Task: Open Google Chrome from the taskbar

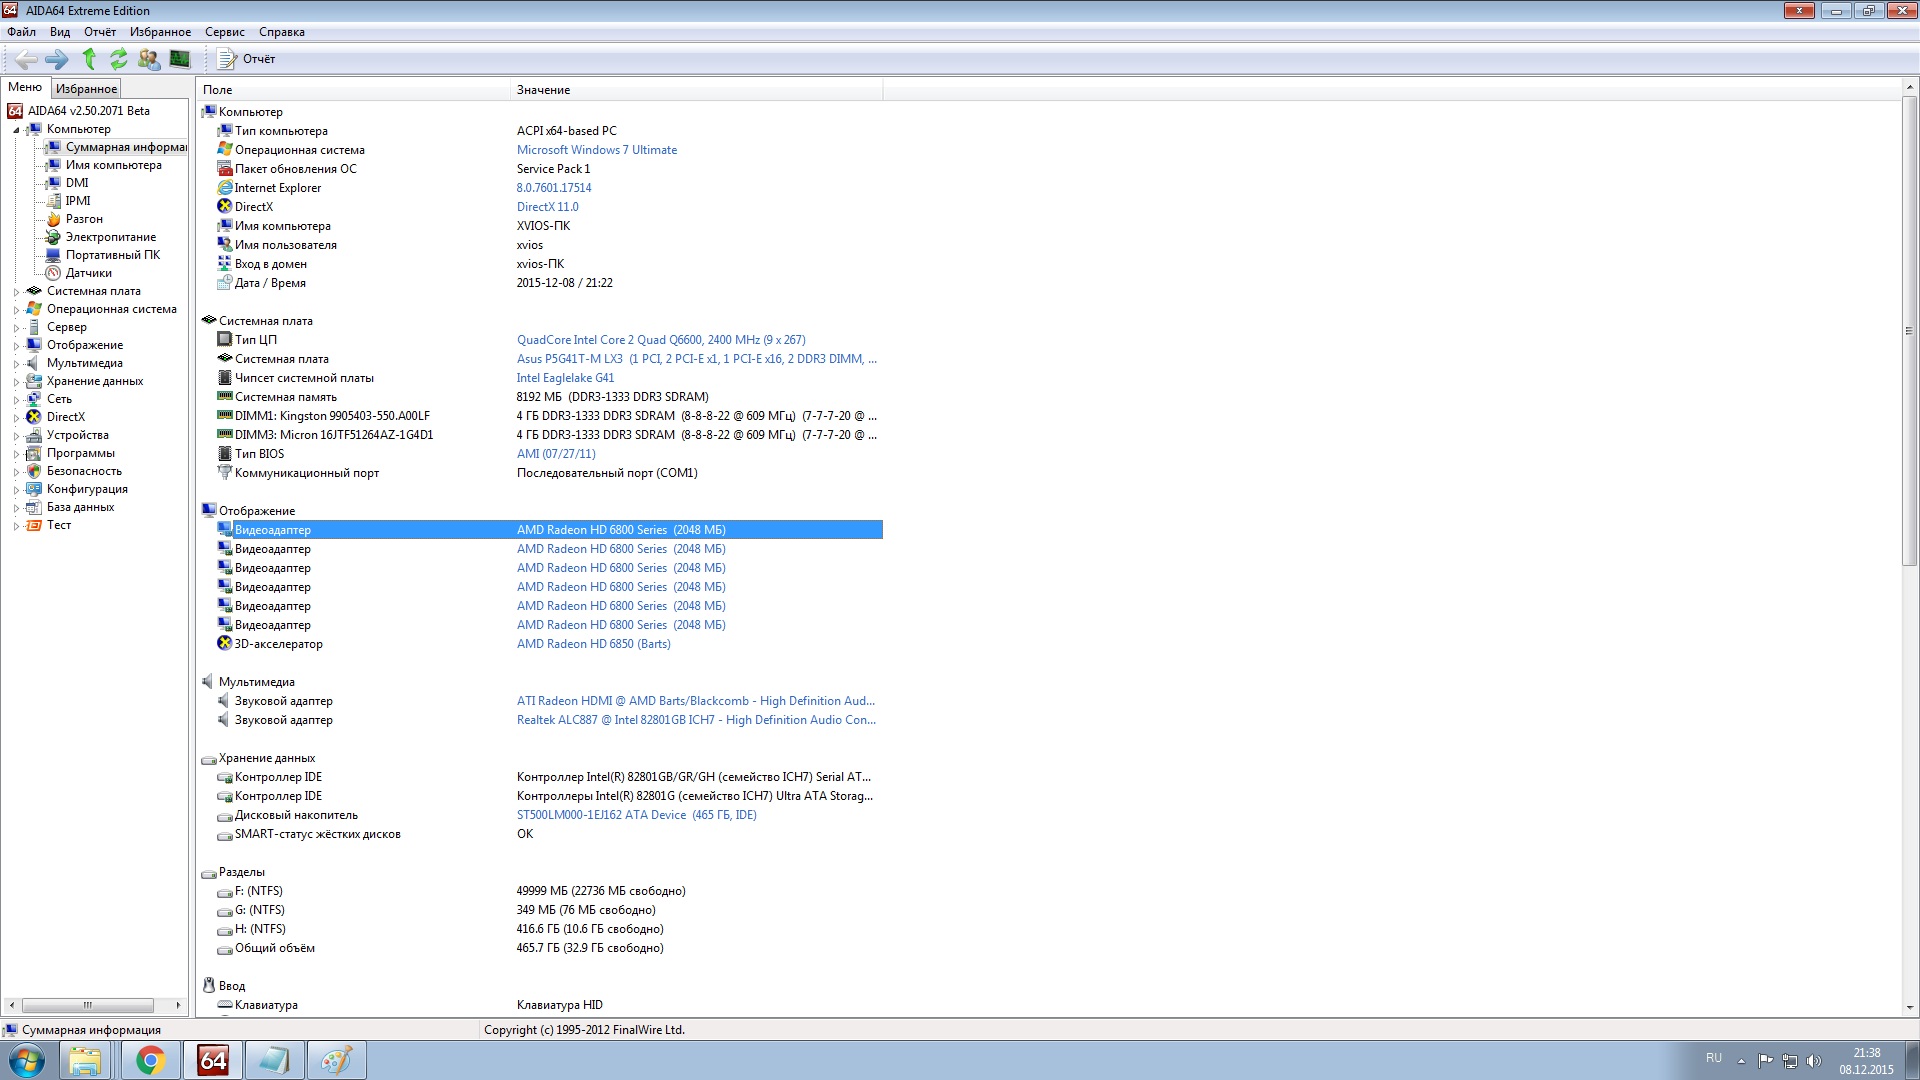Action: pos(150,1060)
